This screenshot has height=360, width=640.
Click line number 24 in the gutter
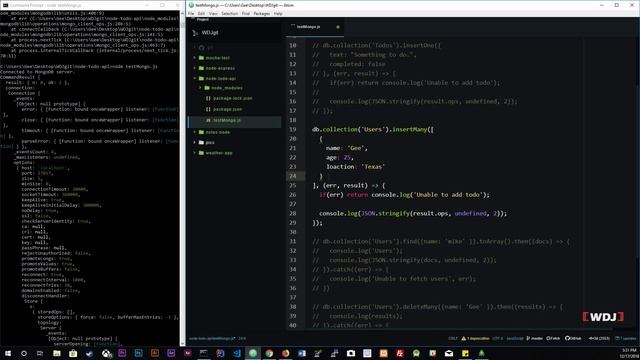[x=293, y=176]
